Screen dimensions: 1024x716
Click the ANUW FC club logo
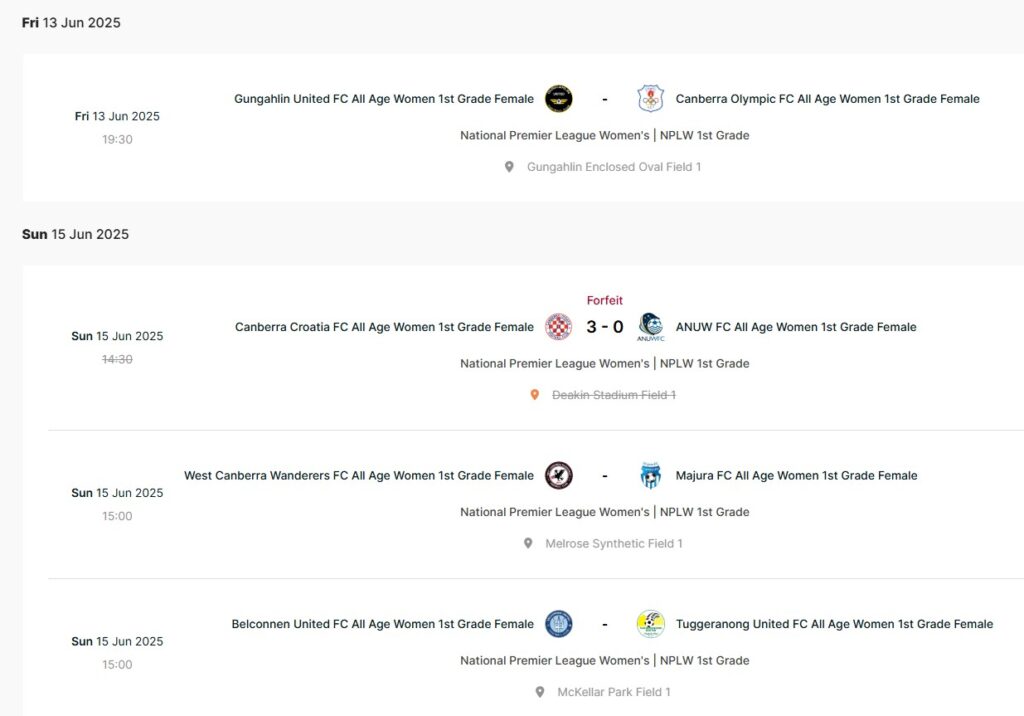tap(651, 327)
